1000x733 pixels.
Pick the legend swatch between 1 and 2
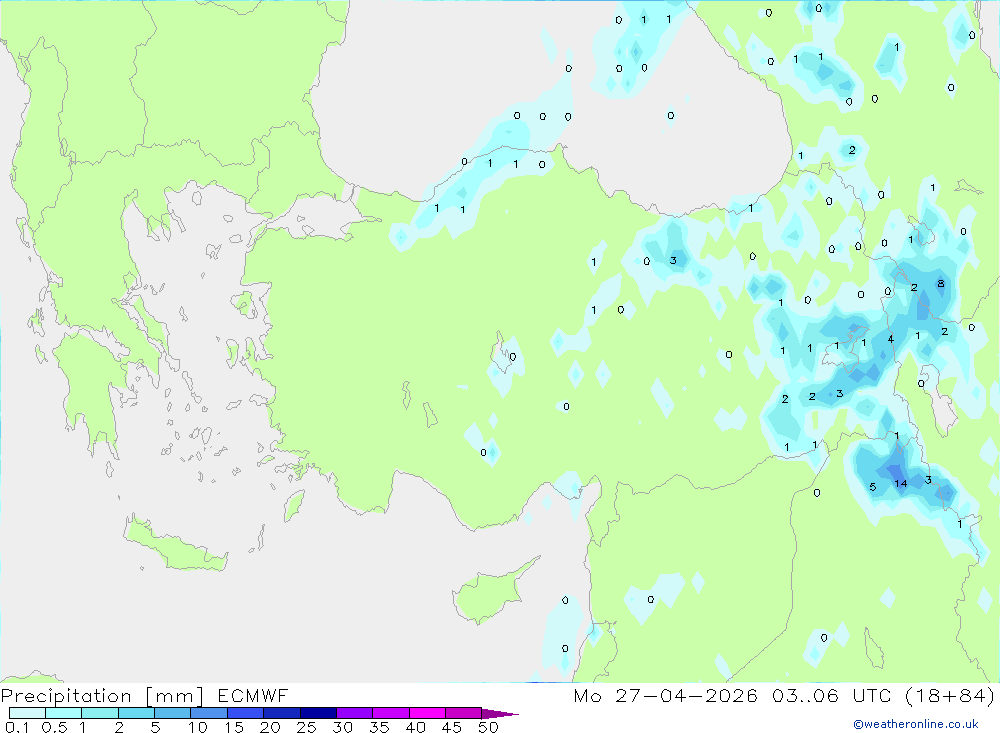tap(99, 713)
